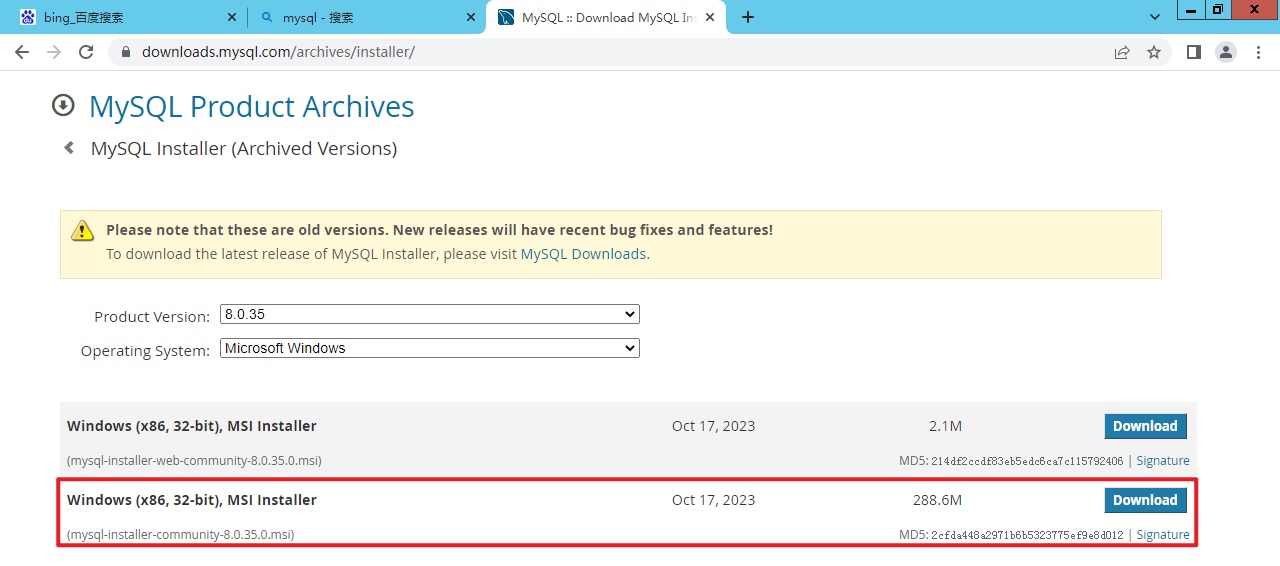
Task: Select the MySQL Download tab
Action: tap(606, 17)
